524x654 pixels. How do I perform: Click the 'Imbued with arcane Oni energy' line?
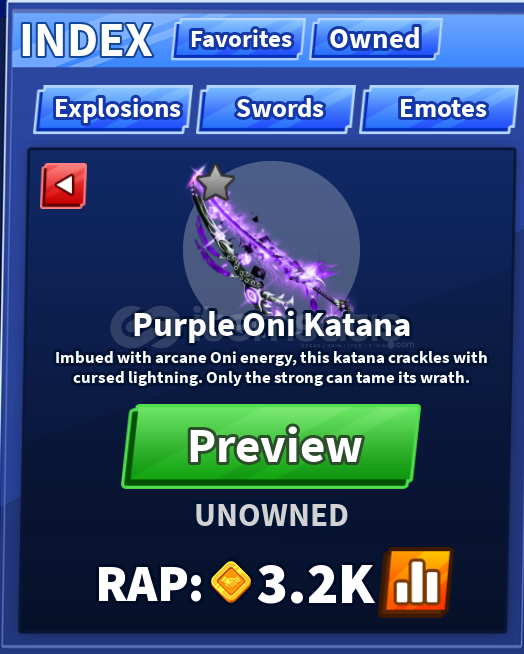pyautogui.click(x=271, y=358)
